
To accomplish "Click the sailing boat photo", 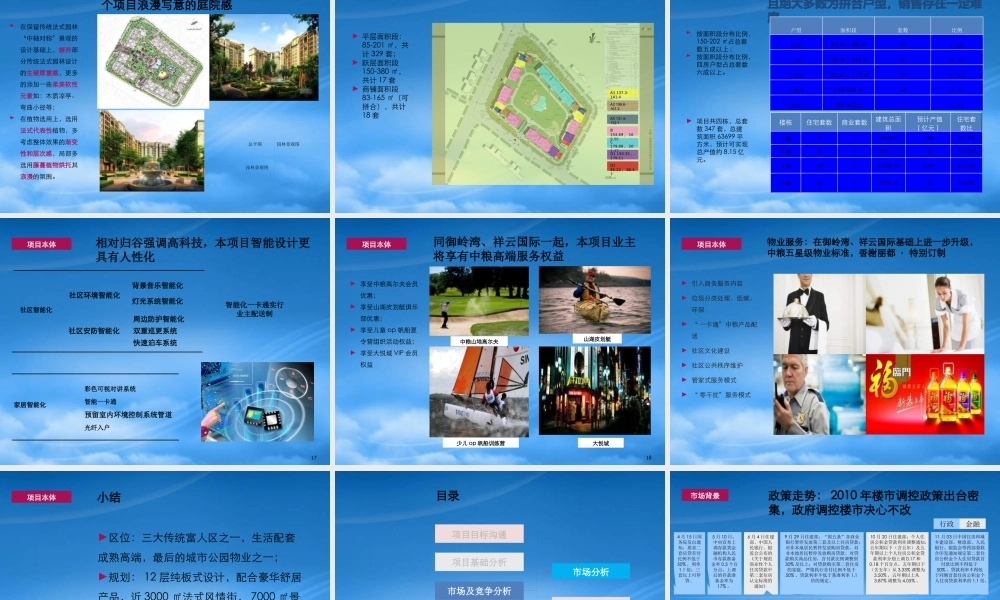I will pyautogui.click(x=479, y=391).
